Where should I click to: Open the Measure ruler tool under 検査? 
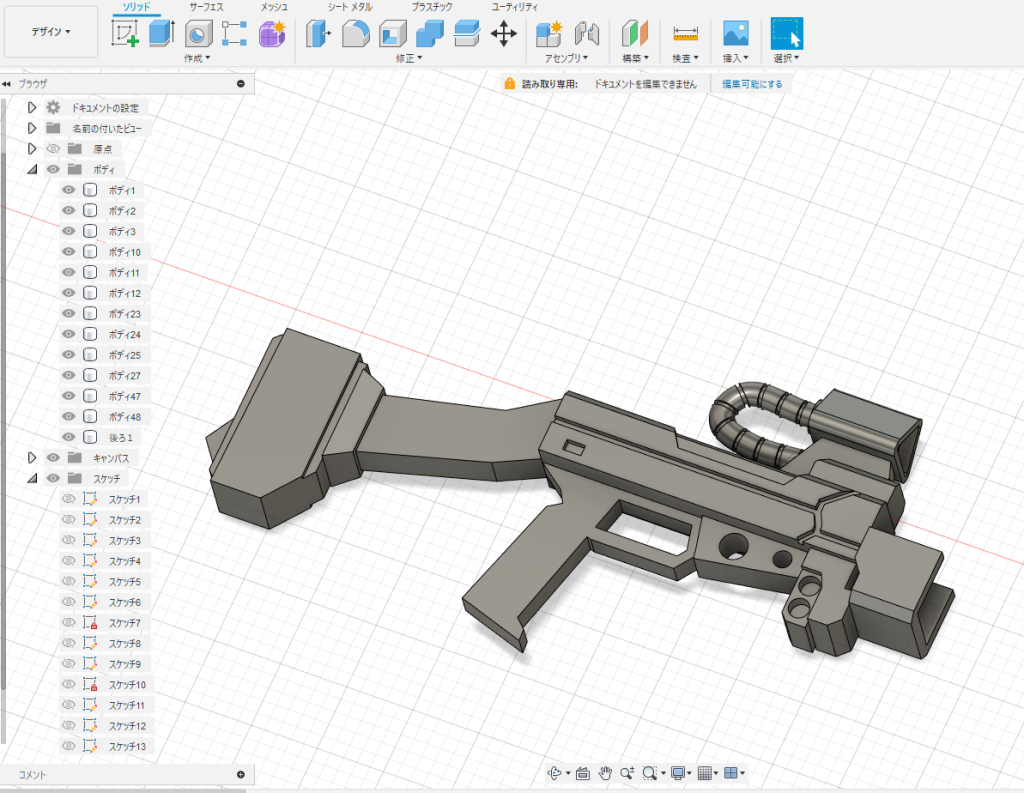pos(685,34)
